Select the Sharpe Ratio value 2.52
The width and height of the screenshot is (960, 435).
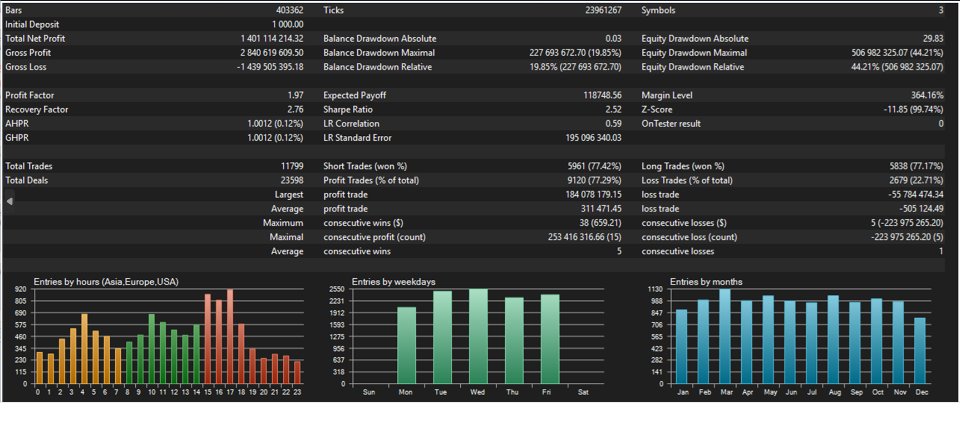click(x=613, y=110)
